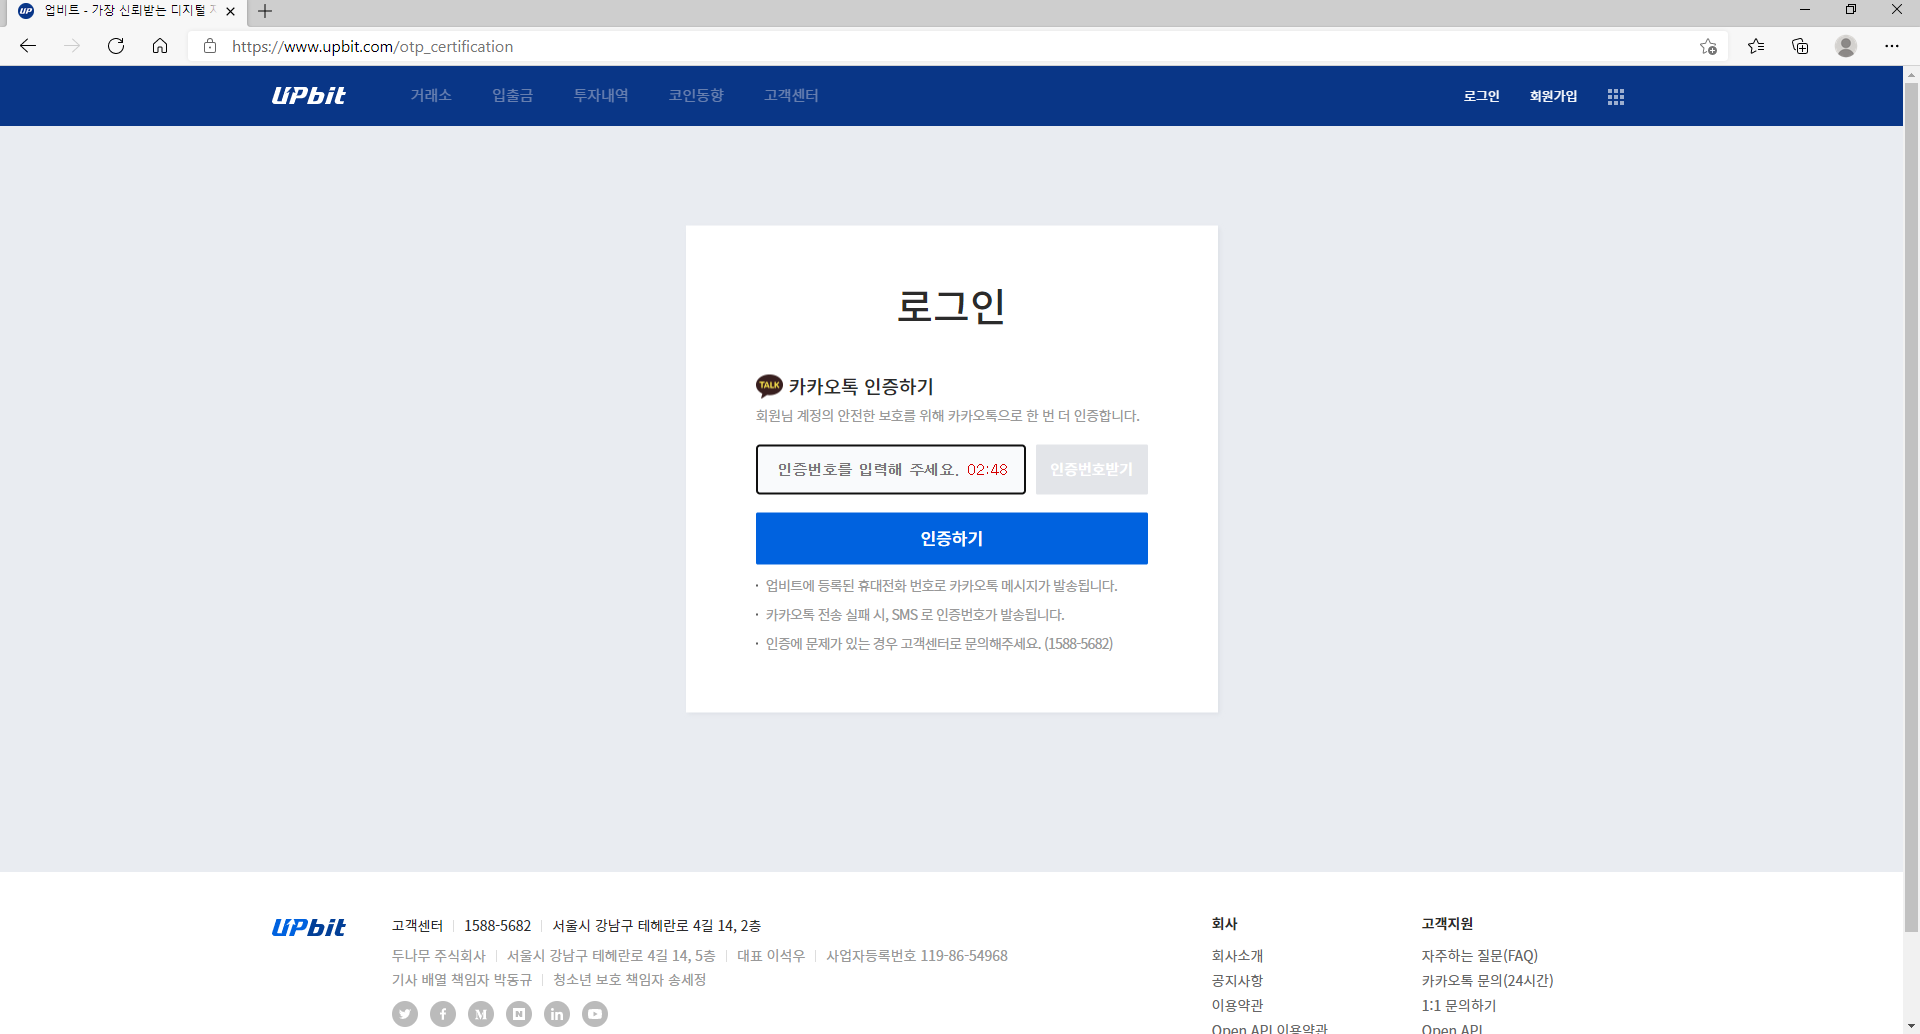
Task: Open a new browser tab
Action: point(265,12)
